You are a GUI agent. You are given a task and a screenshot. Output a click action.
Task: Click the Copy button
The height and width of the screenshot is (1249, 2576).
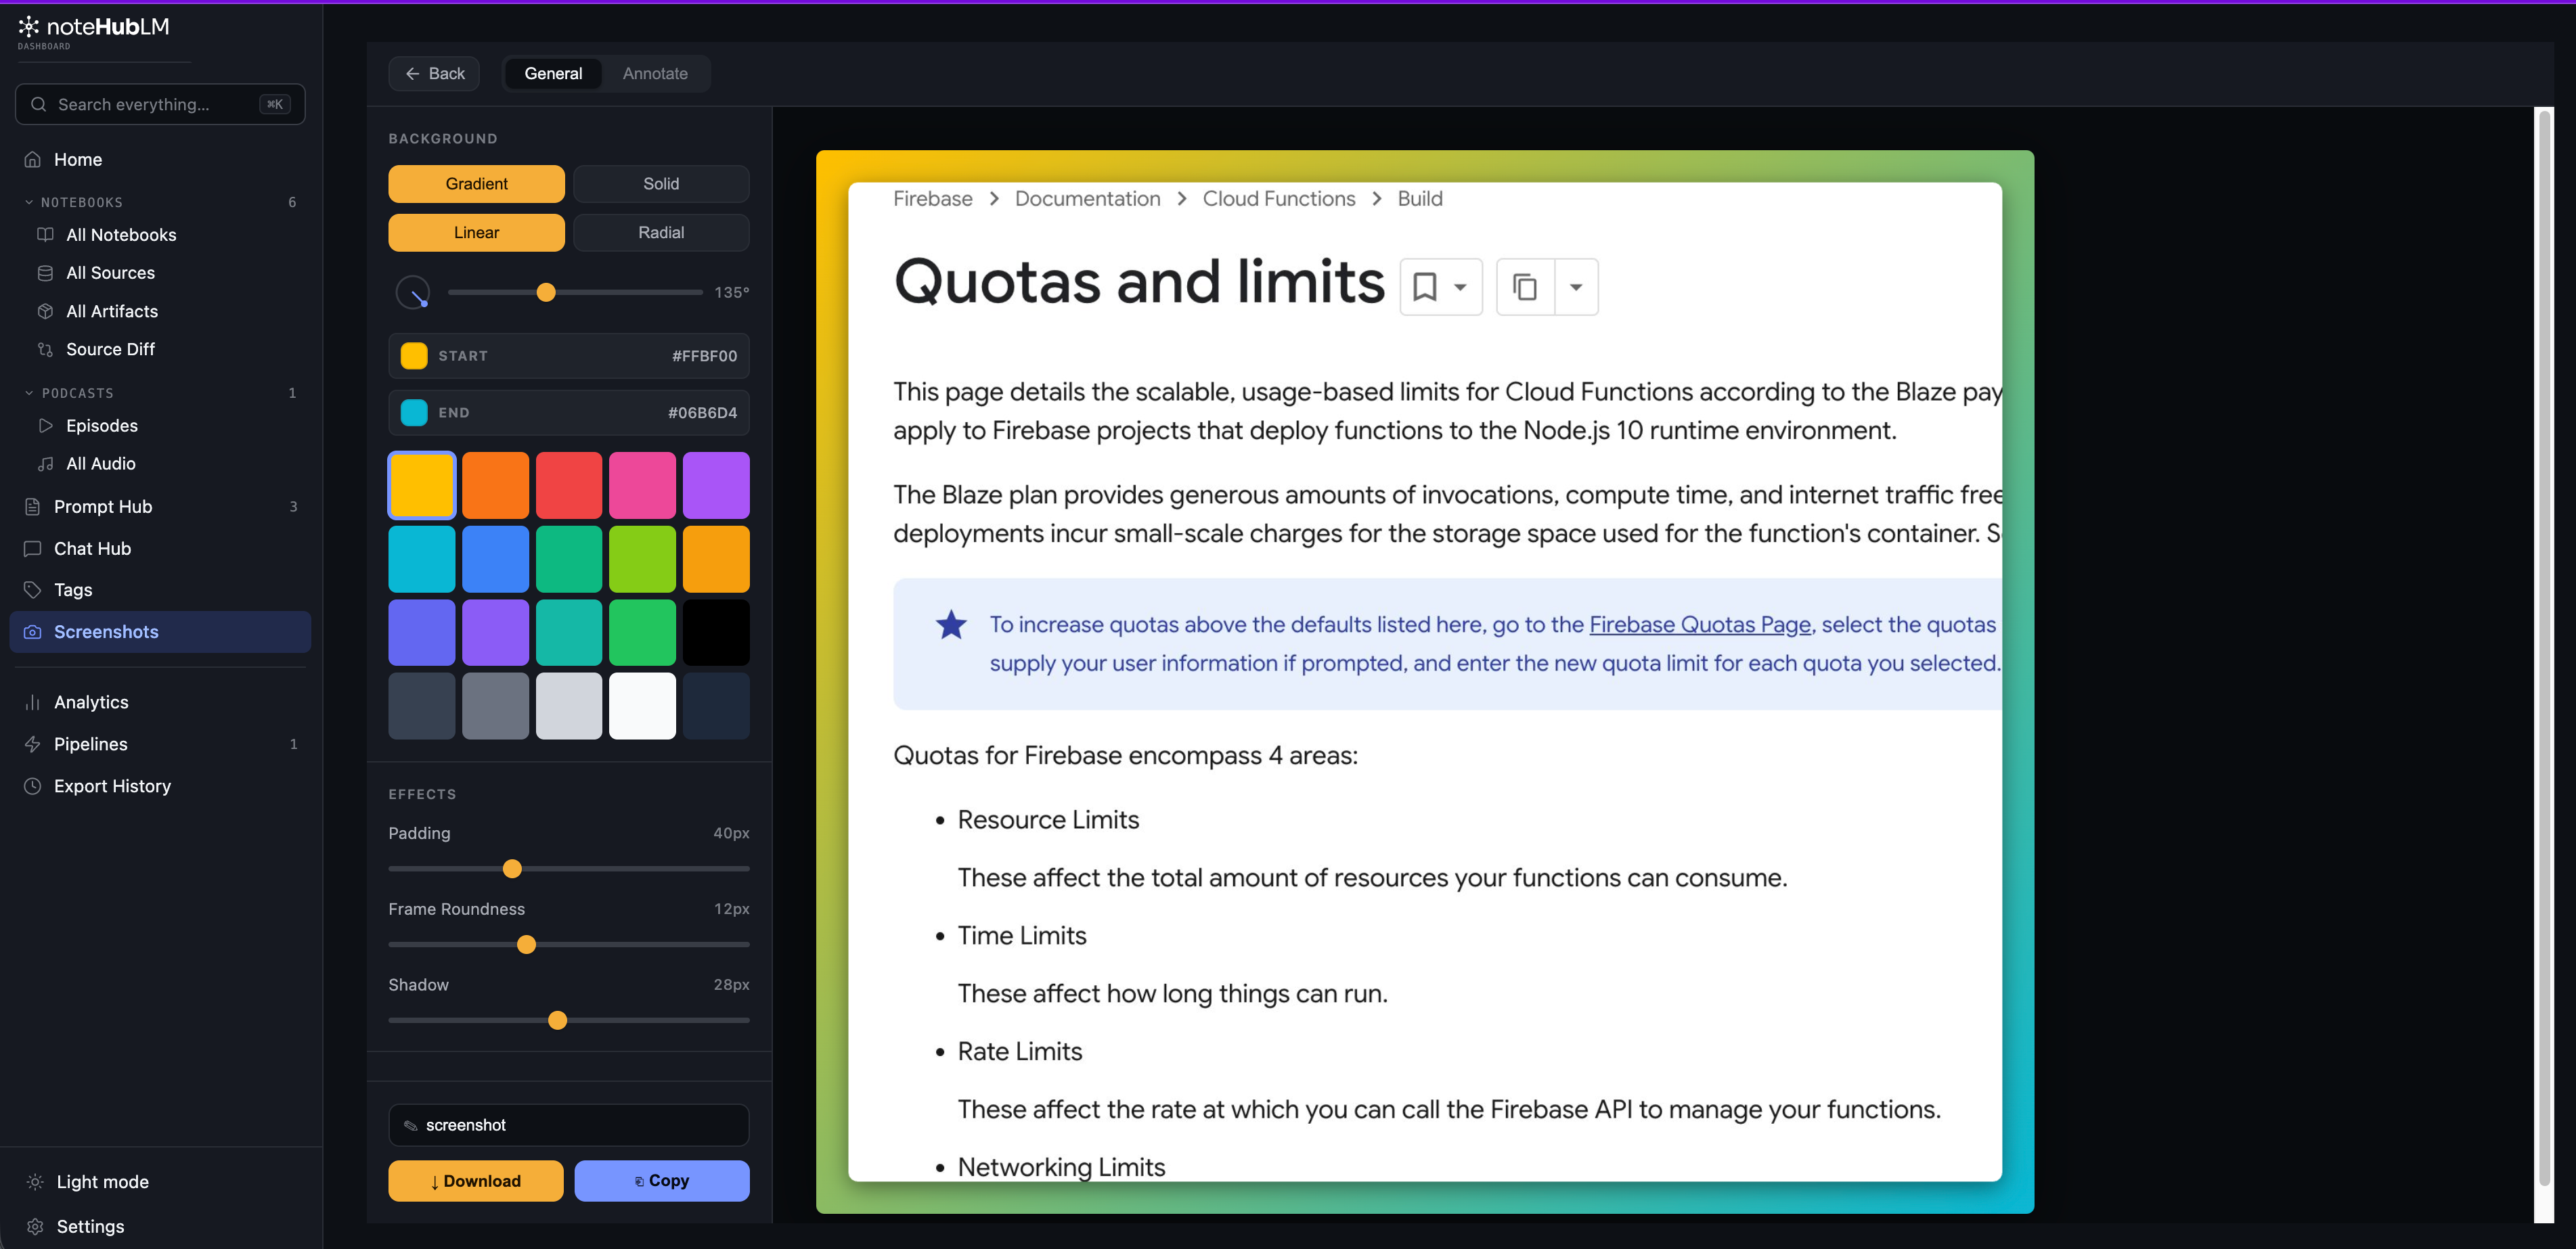pos(661,1181)
